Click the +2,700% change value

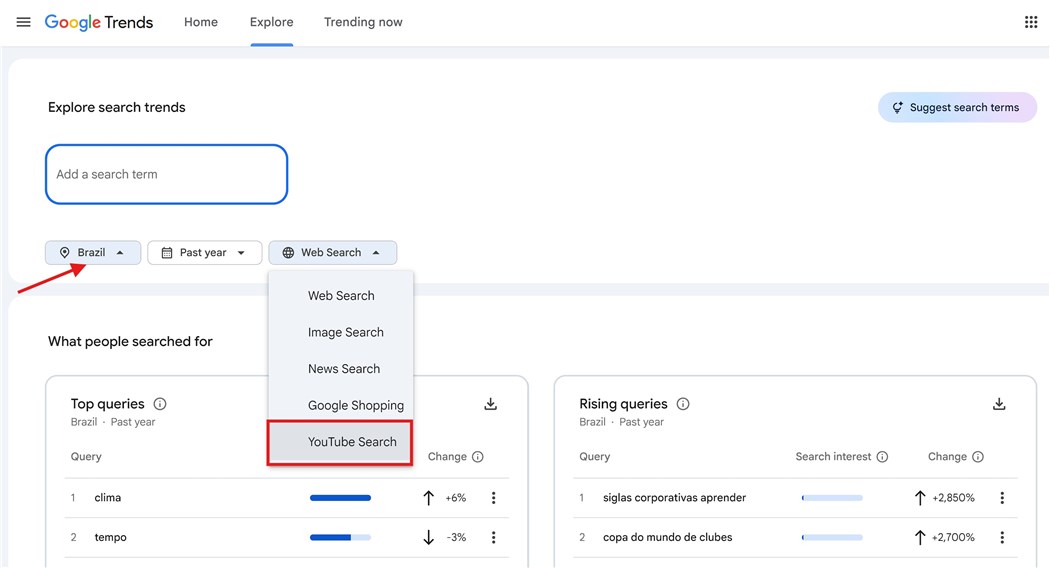954,537
